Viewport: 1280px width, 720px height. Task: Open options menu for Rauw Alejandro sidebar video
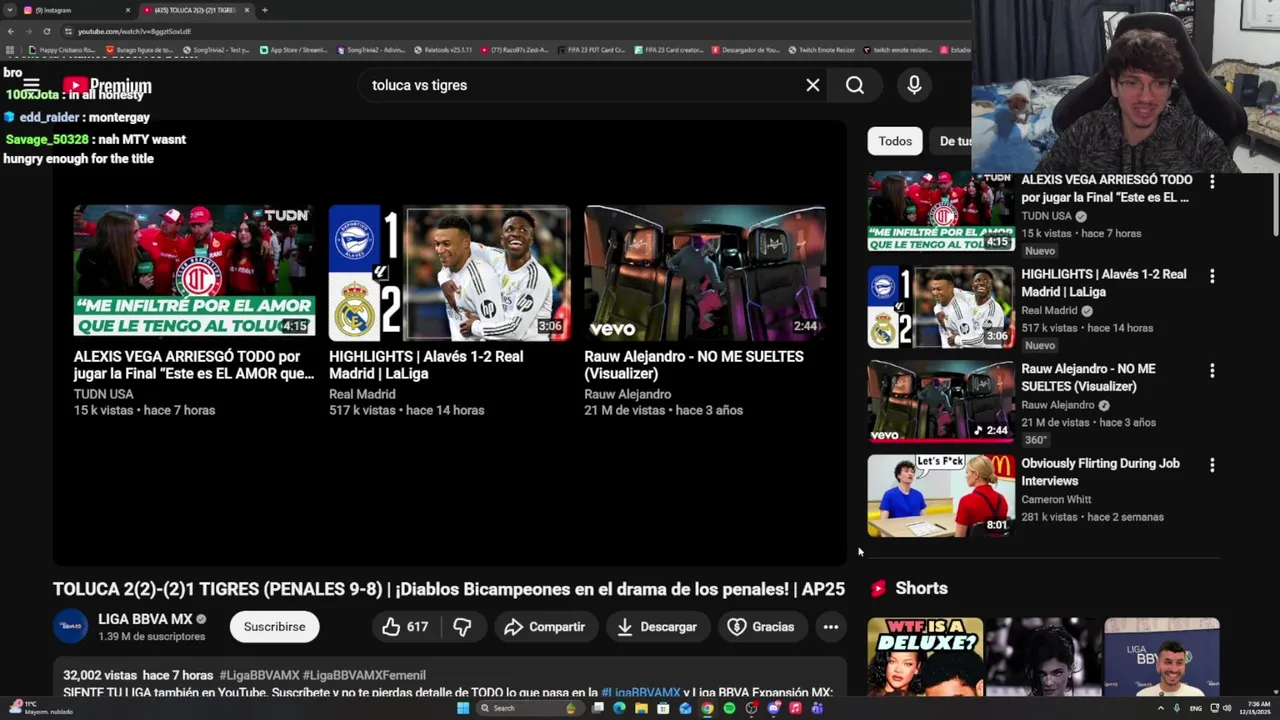[1212, 371]
